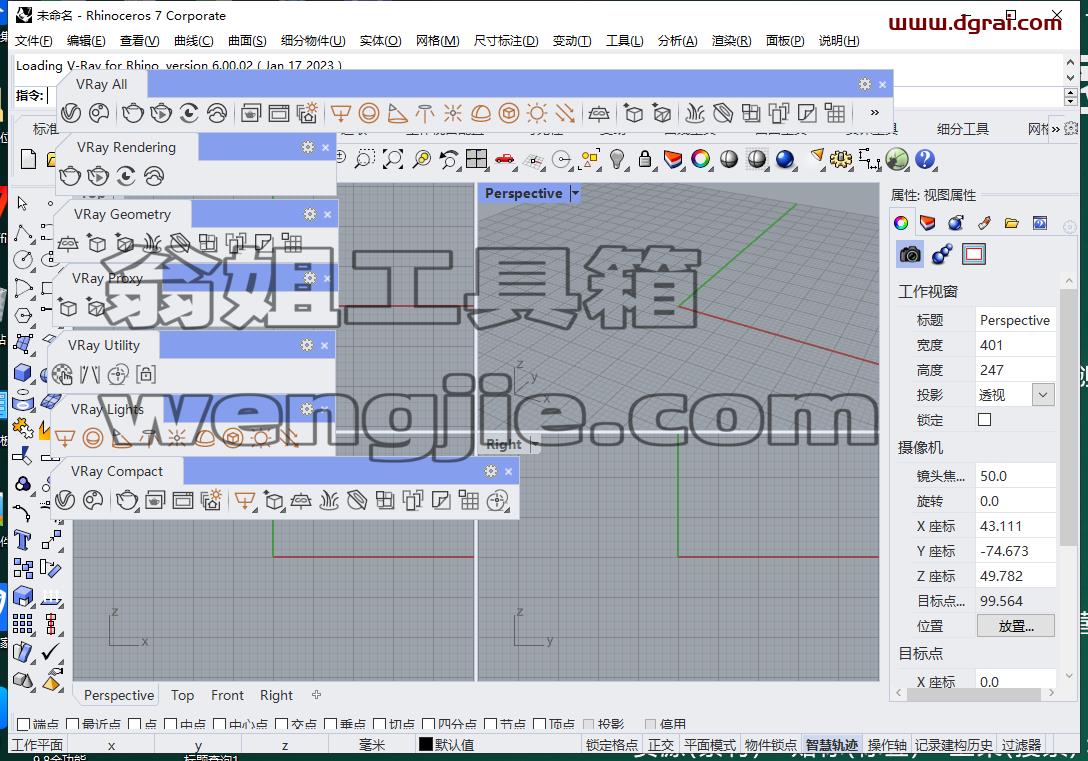Image resolution: width=1088 pixels, height=761 pixels.
Task: Add a V-Ray sun light in VRay All toolbar
Action: pos(536,112)
